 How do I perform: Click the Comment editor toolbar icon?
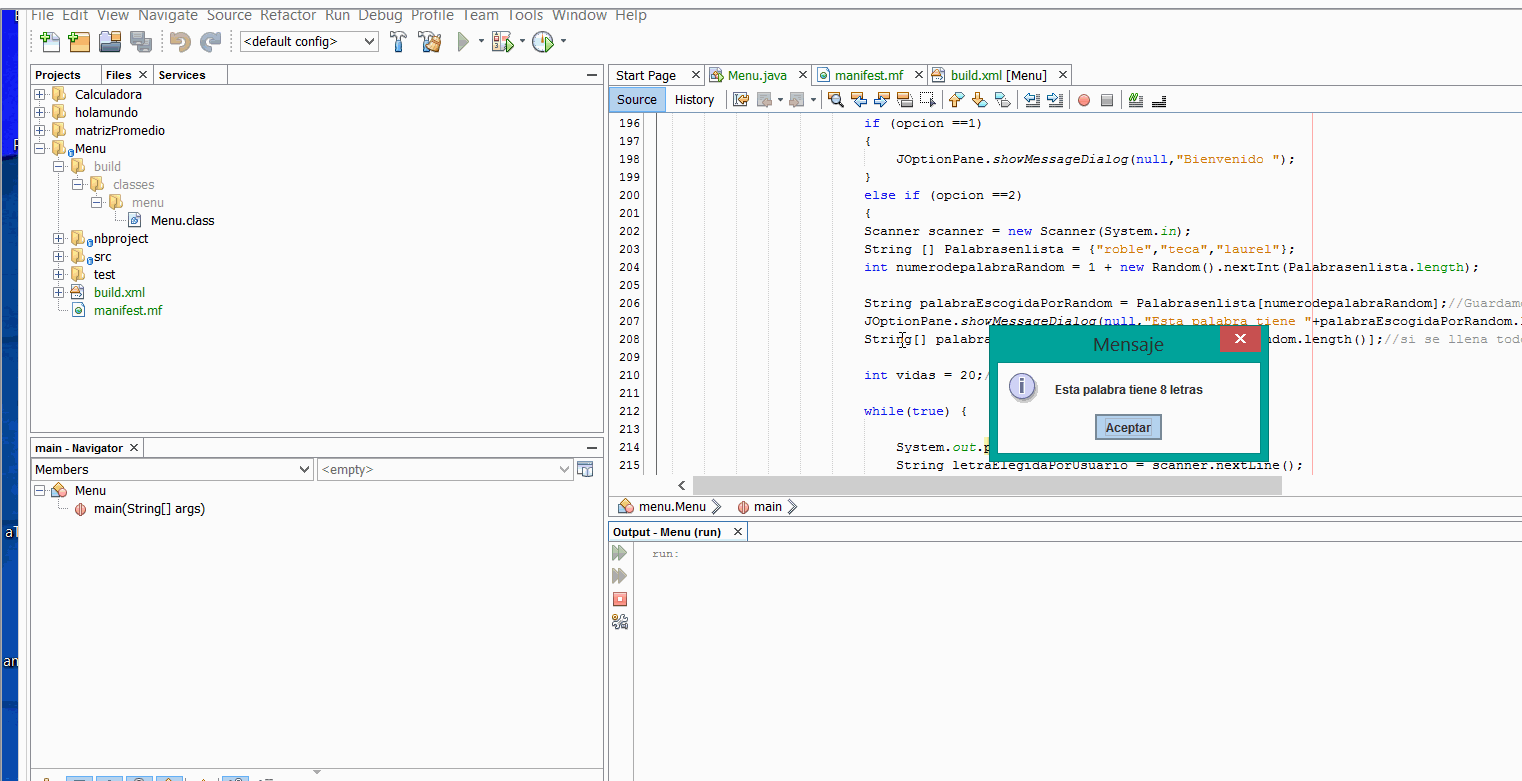[x=1135, y=100]
